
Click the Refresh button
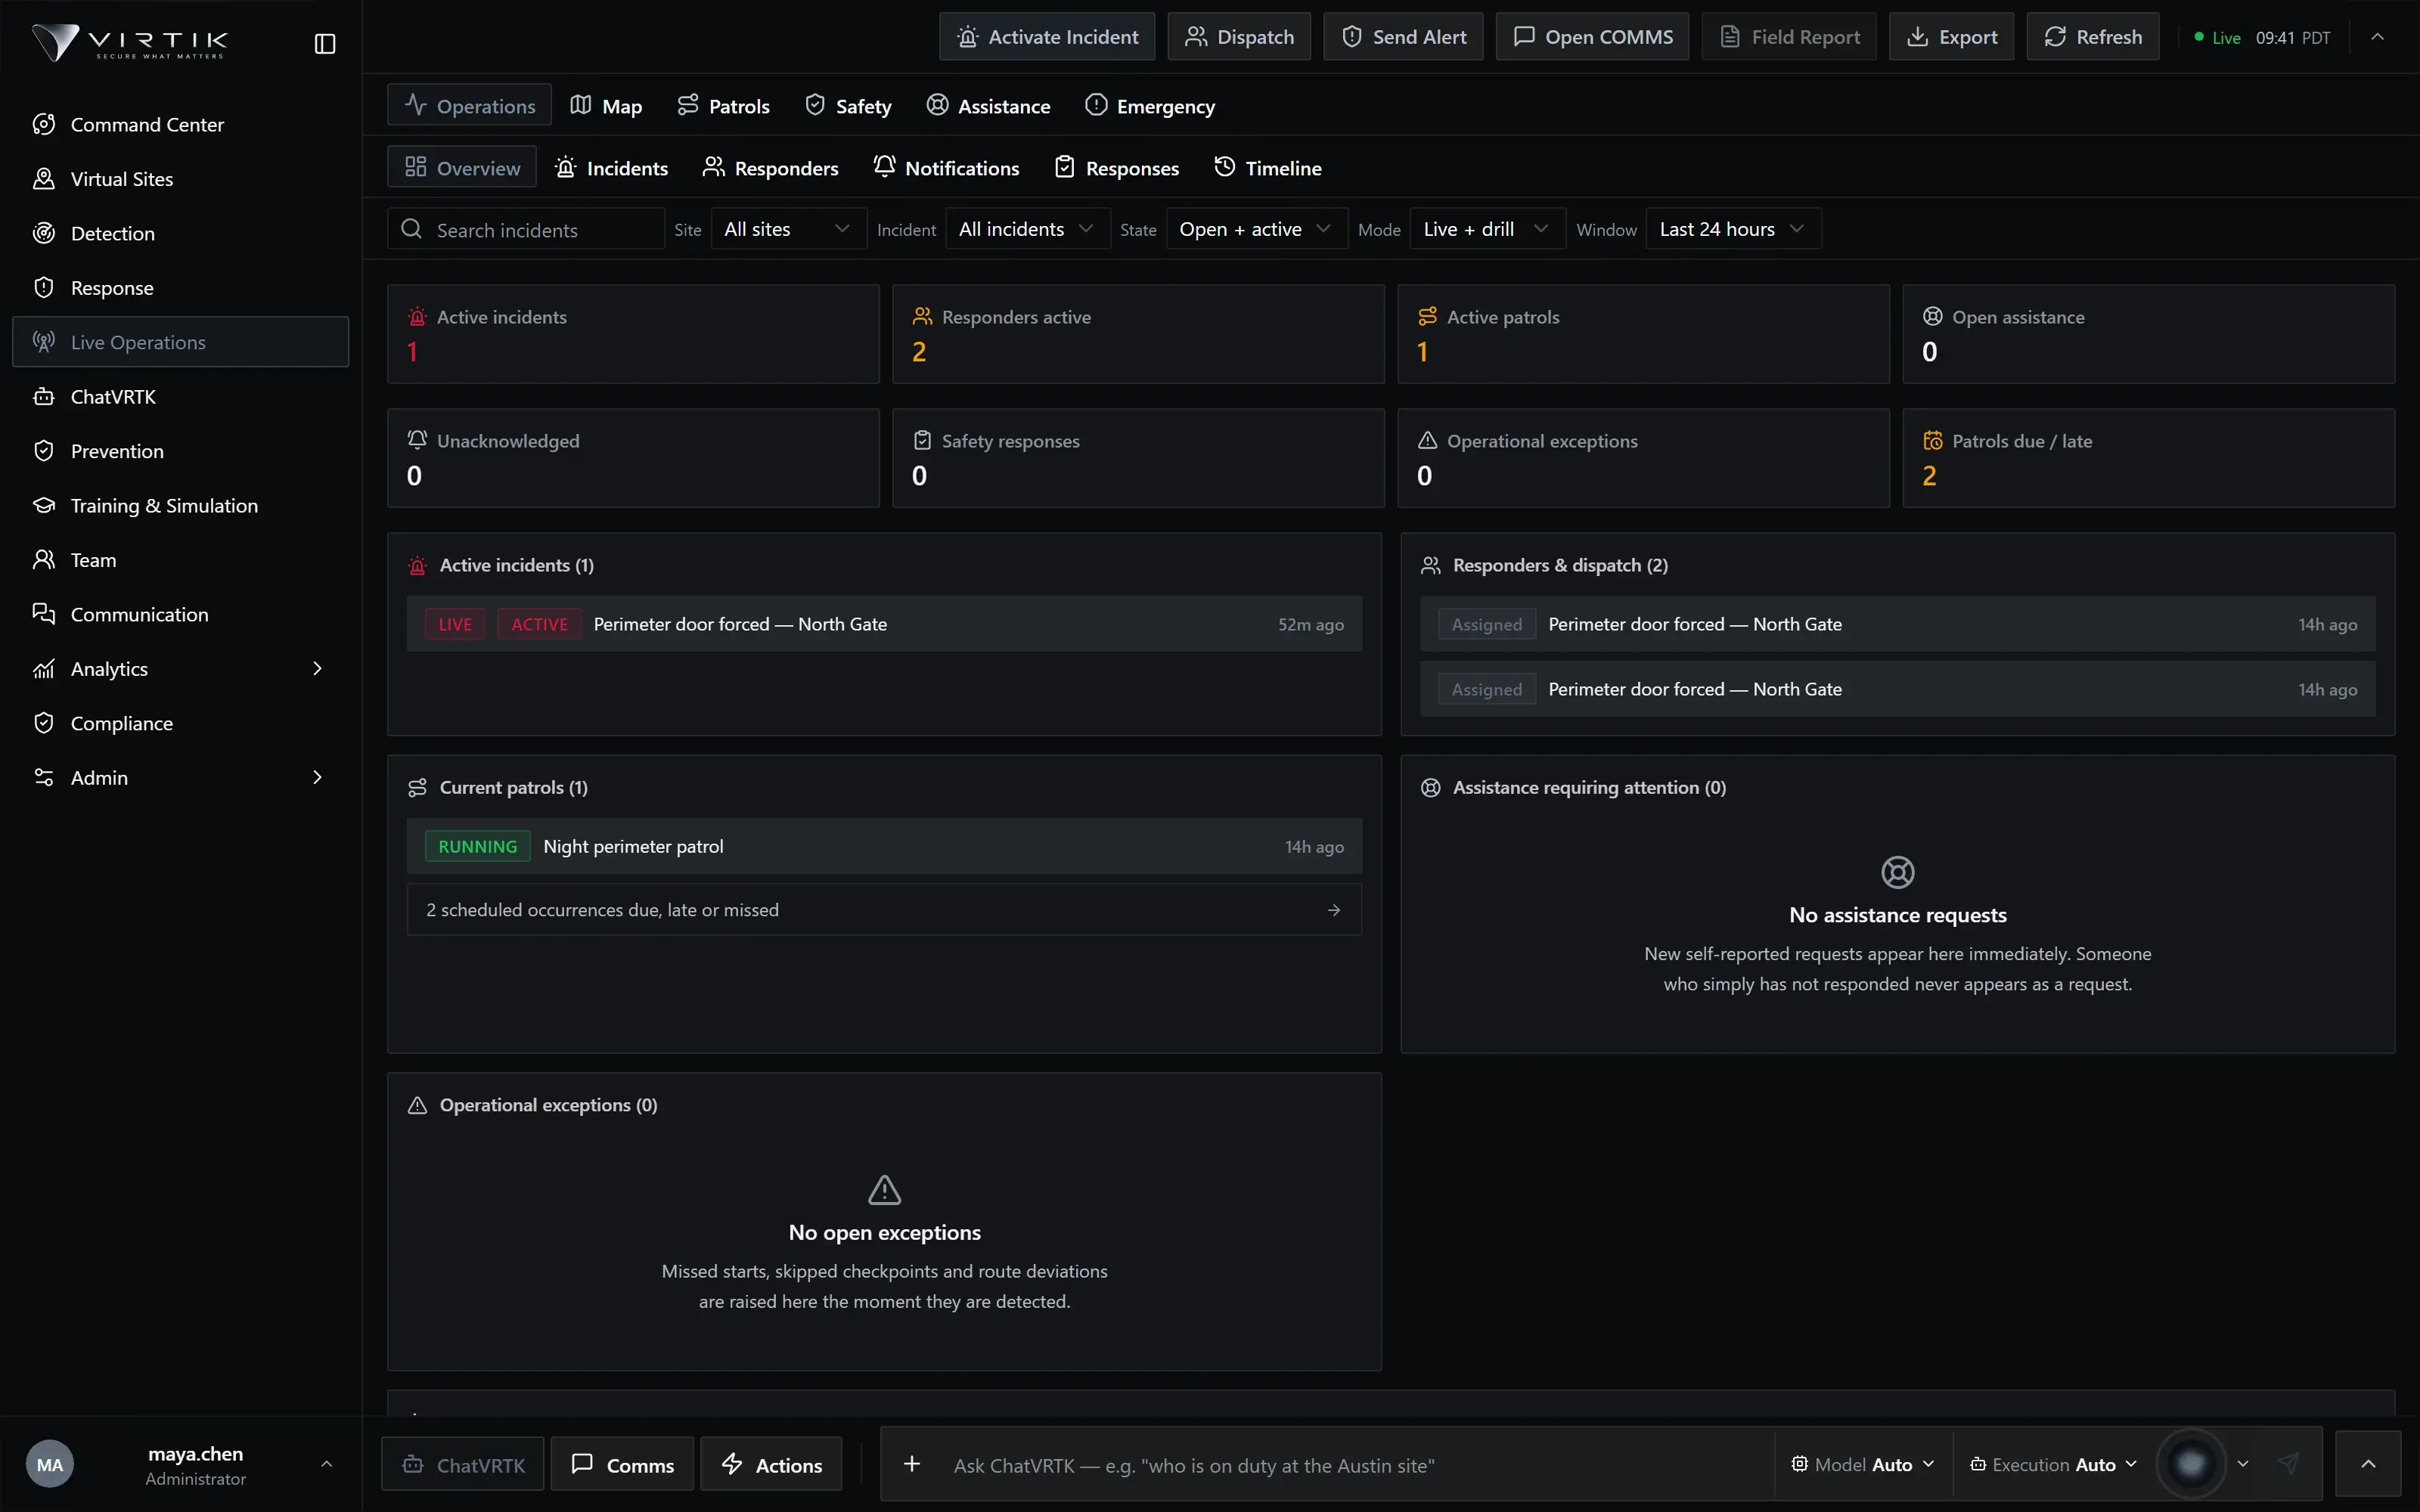[x=2093, y=37]
